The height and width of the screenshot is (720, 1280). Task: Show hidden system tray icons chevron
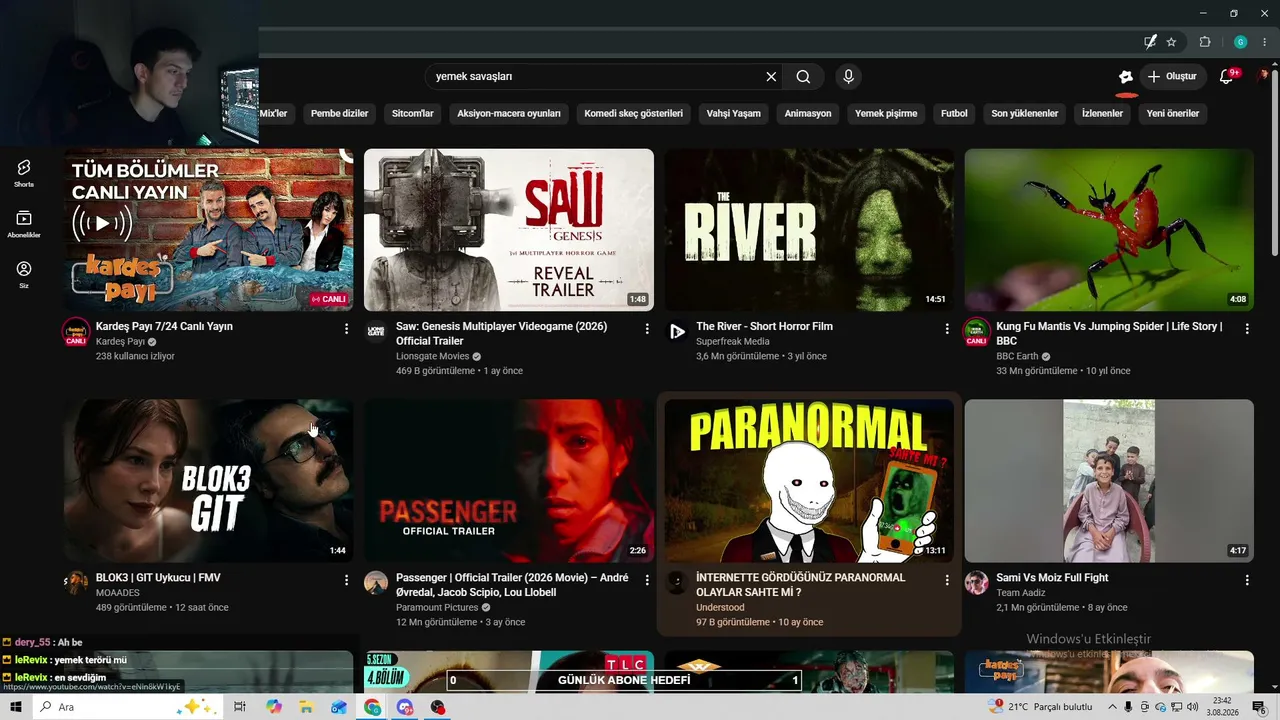[x=1112, y=707]
